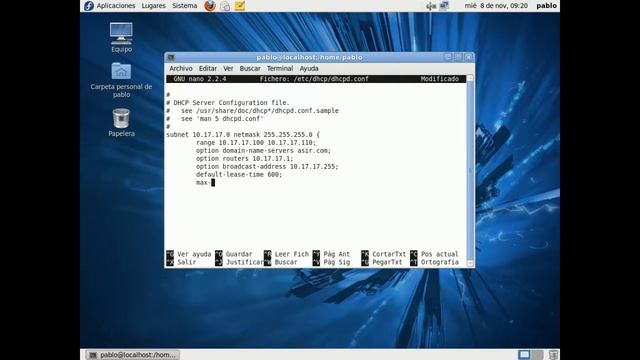Click the terminal window title bar text
Screen dimensions: 640x360
(x=309, y=58)
